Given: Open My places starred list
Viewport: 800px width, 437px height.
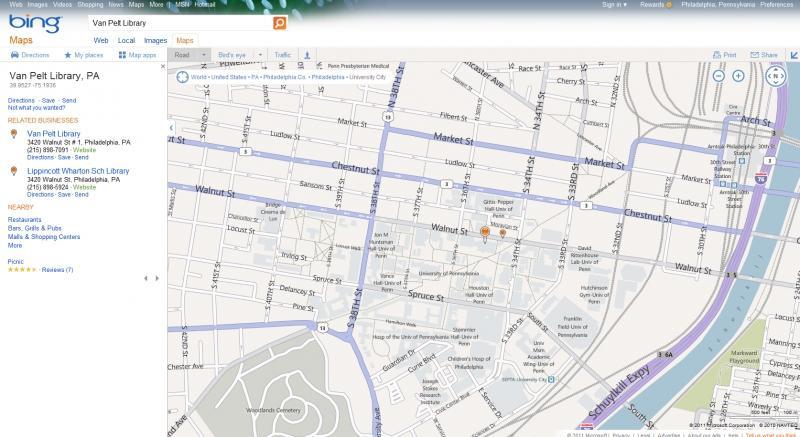Looking at the screenshot, I should [83, 55].
